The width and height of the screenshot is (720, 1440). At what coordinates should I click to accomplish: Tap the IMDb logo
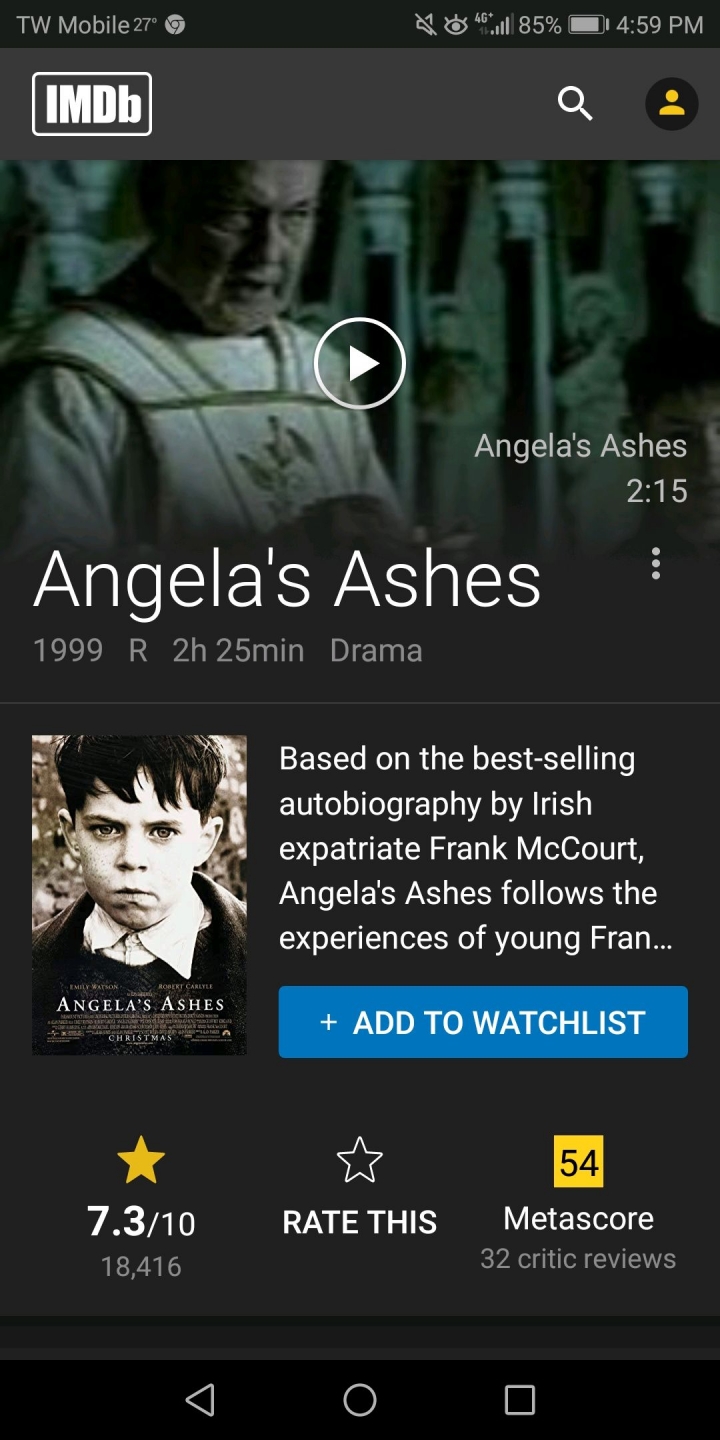coord(92,104)
